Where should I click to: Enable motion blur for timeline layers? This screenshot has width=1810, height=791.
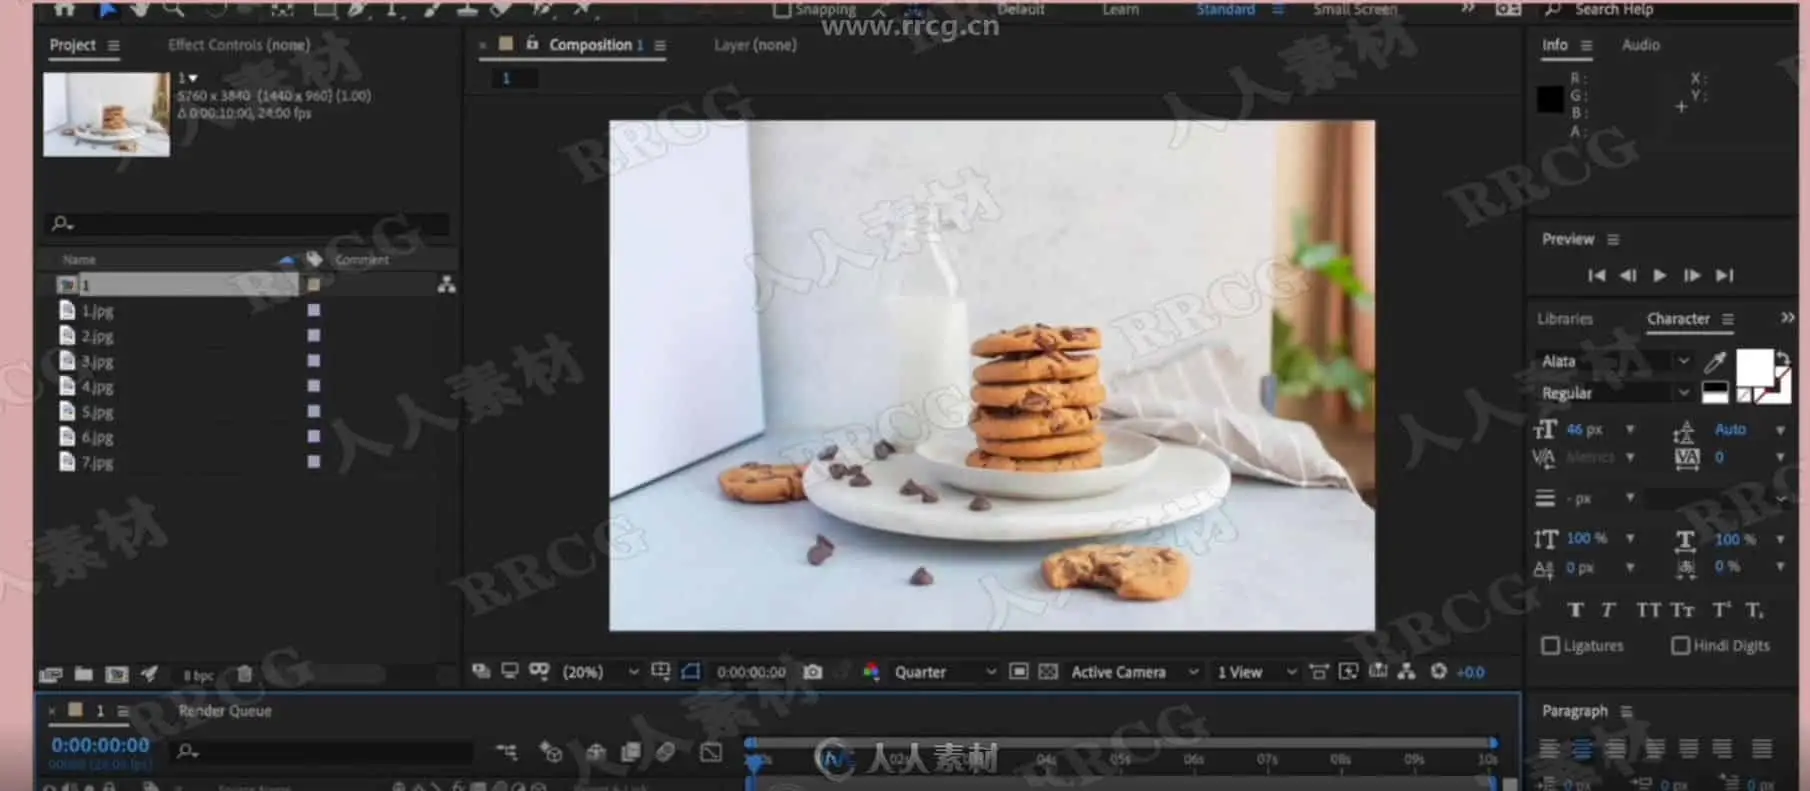[x=666, y=751]
